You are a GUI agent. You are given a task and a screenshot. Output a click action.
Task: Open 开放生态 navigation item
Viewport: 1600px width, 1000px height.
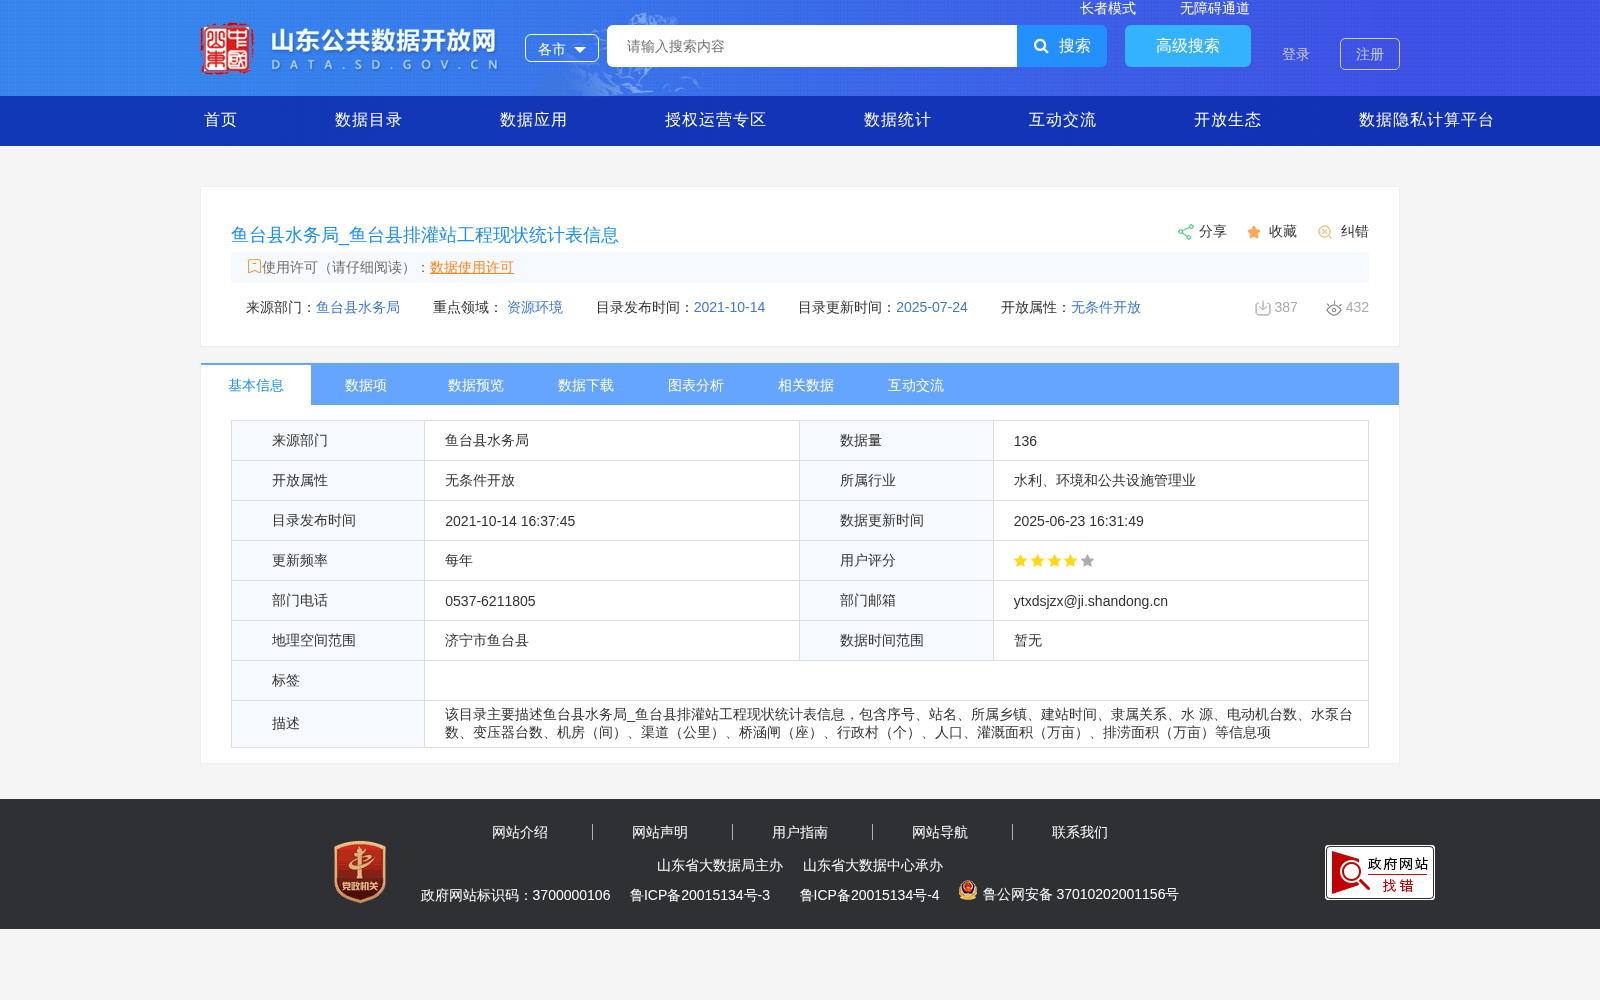[x=1227, y=120]
